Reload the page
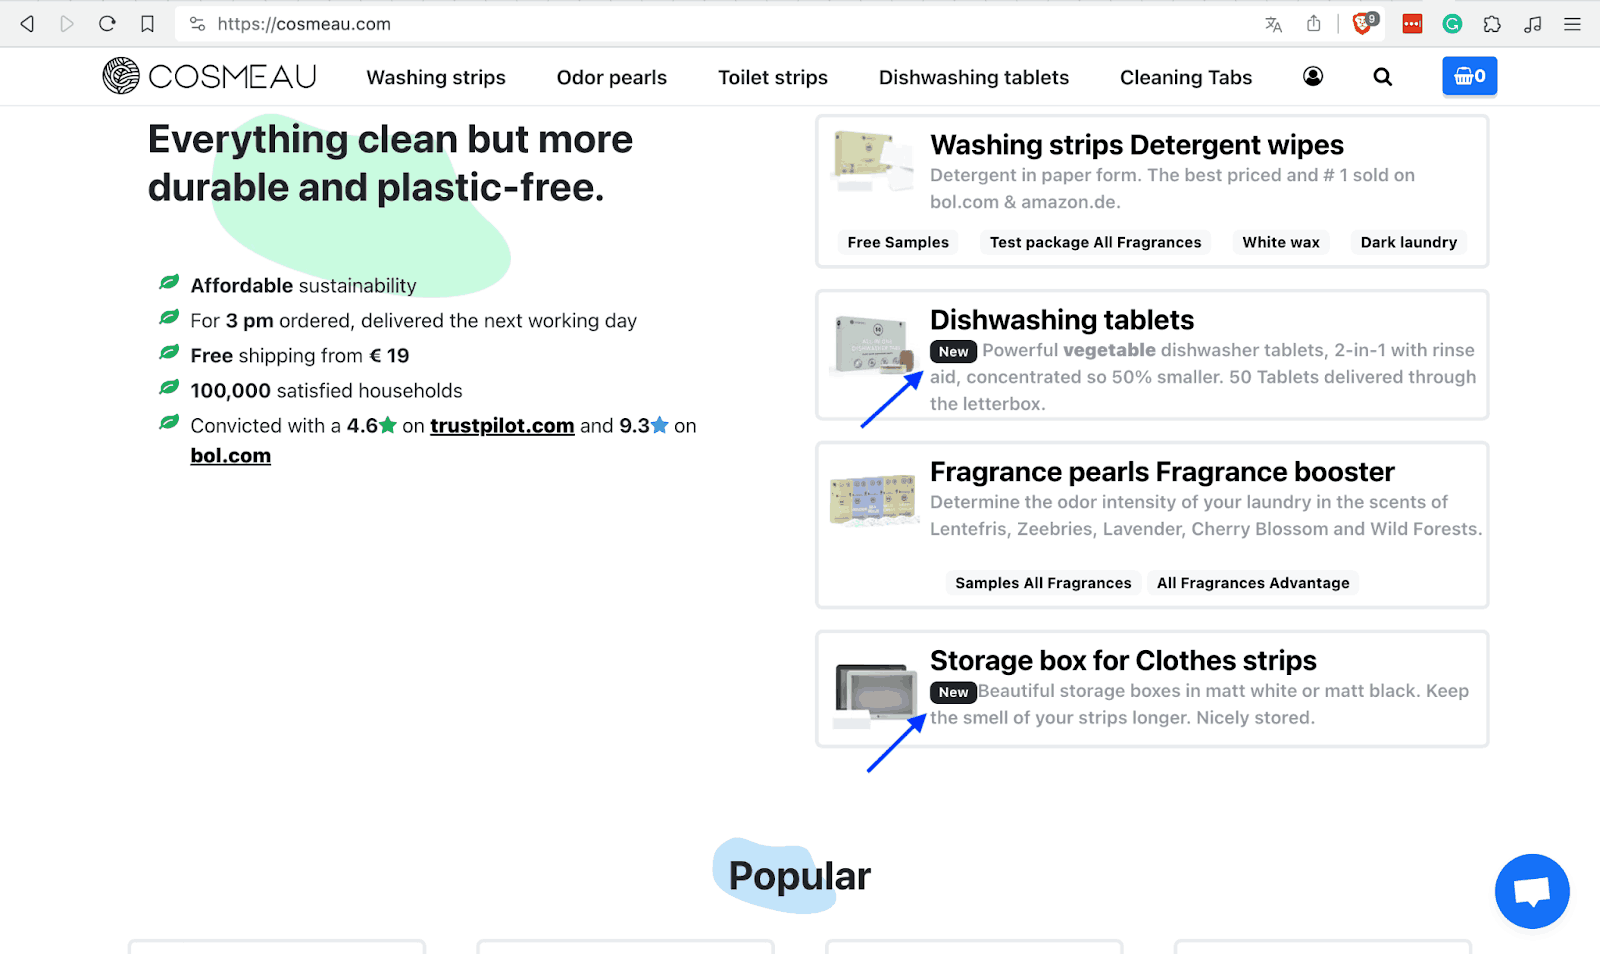Image resolution: width=1600 pixels, height=954 pixels. pyautogui.click(x=107, y=24)
